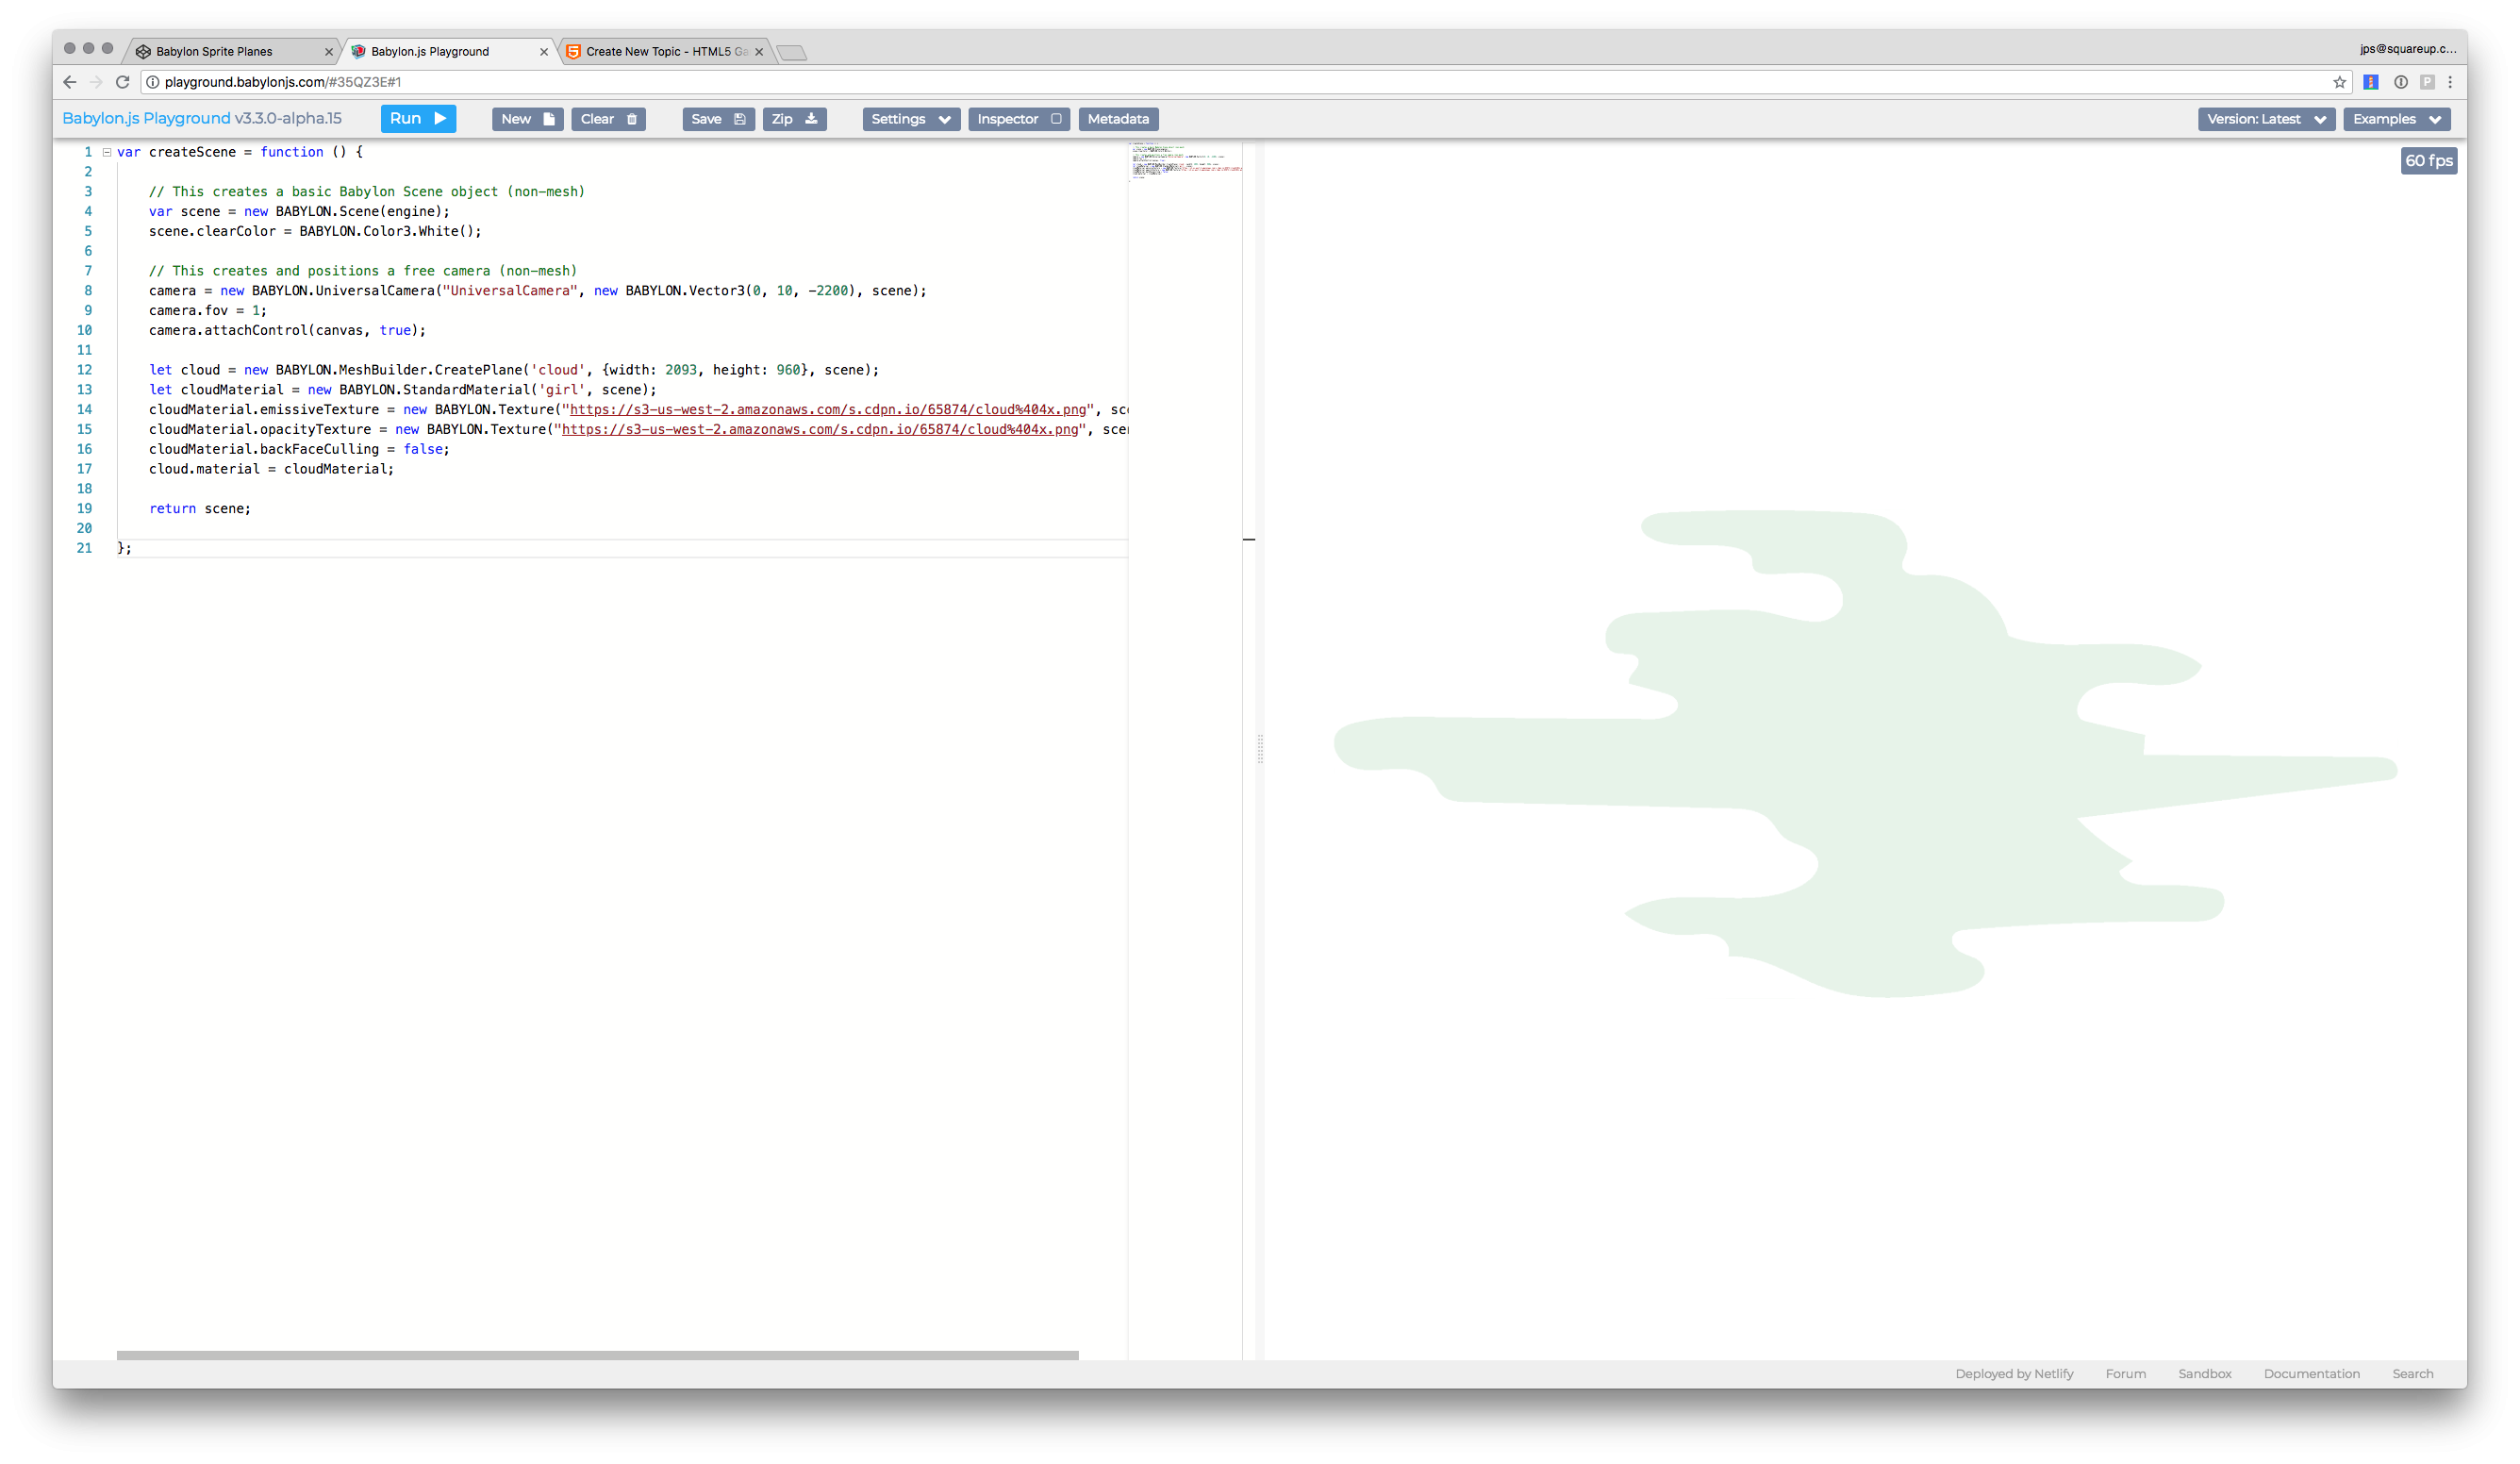2520x1464 pixels.
Task: Click the Zip button download icon
Action: pyautogui.click(x=811, y=119)
